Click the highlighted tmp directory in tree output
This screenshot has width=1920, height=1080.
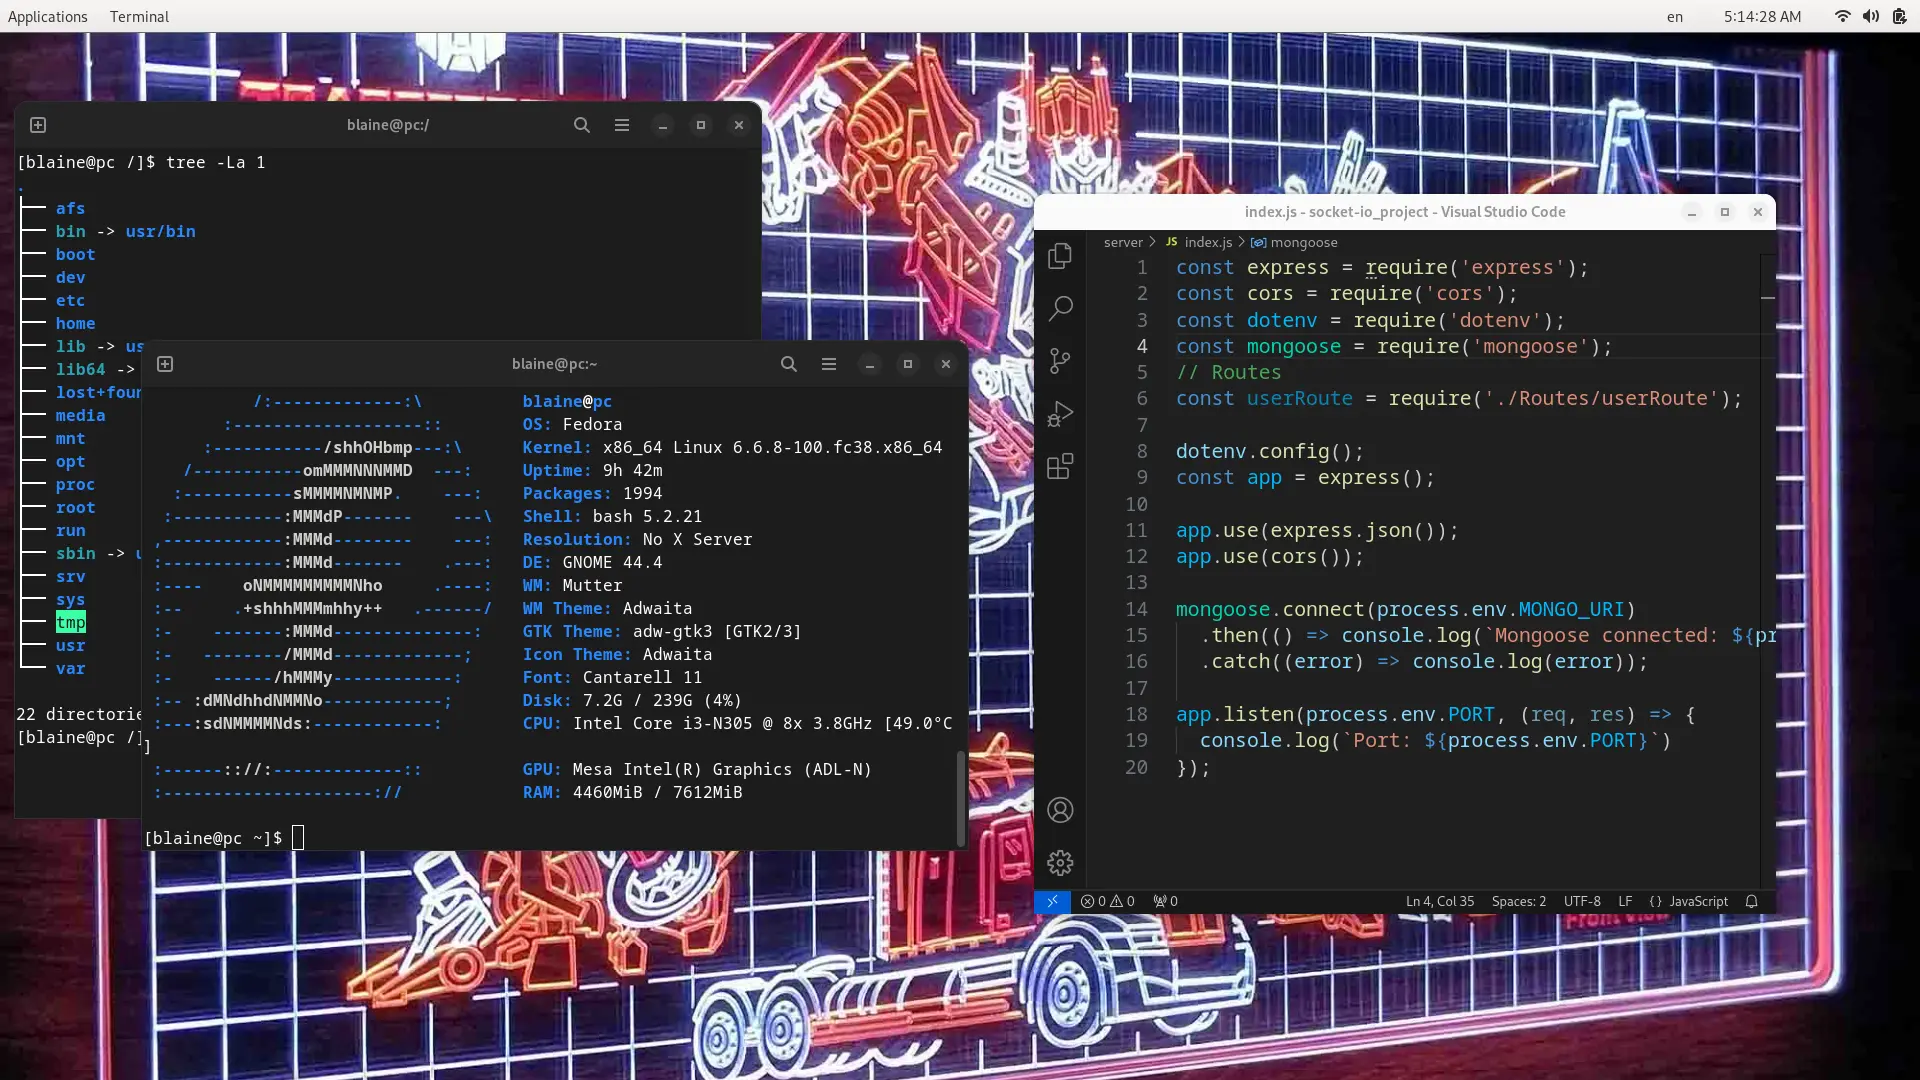click(x=70, y=622)
